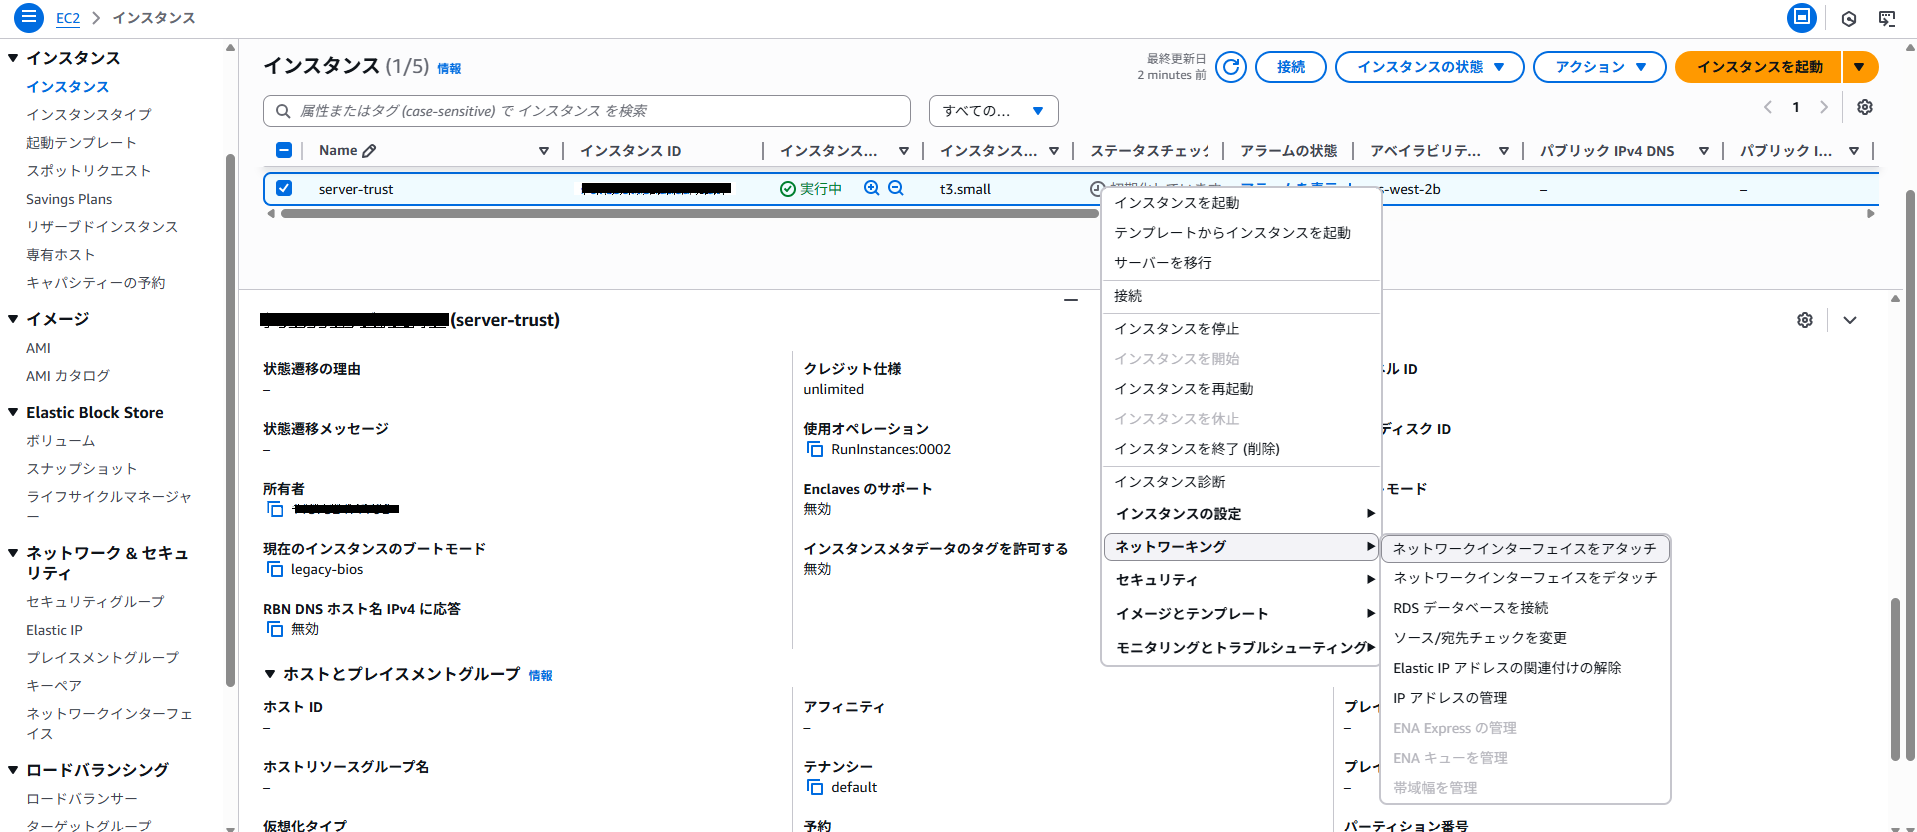
Task: Click the hexagon icon in top bar
Action: click(1849, 18)
